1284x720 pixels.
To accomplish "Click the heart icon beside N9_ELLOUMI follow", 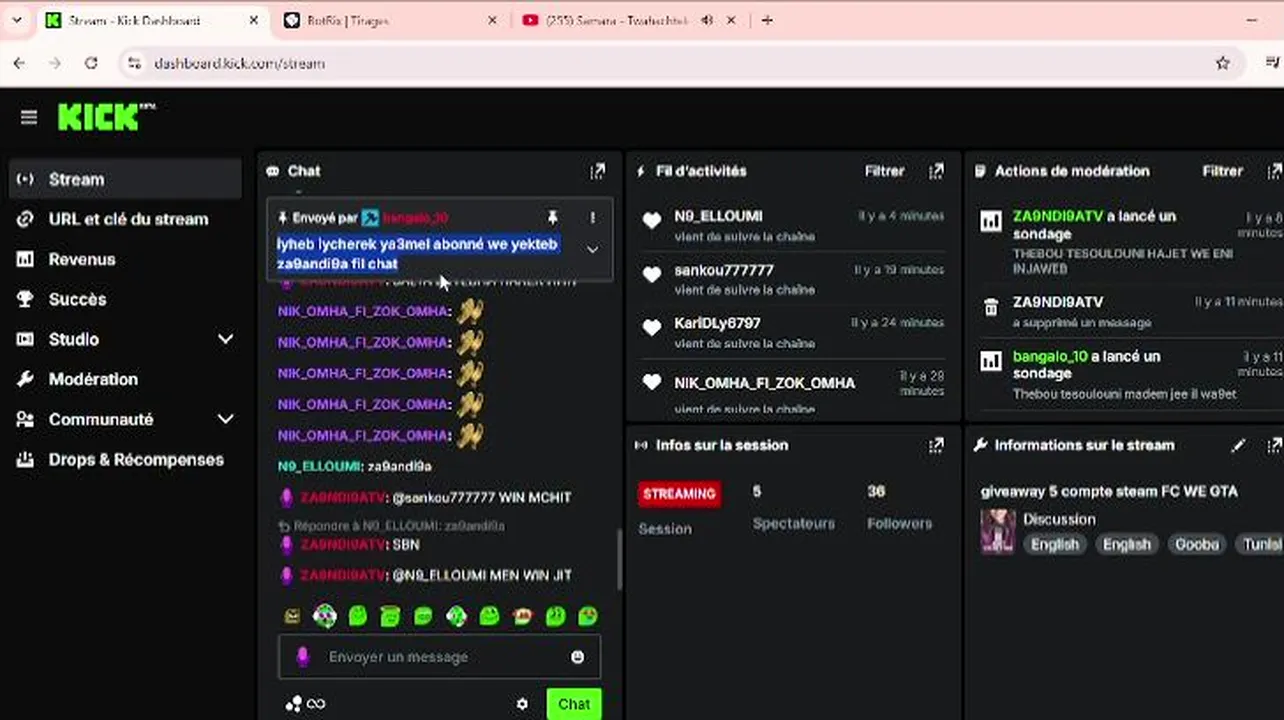I will [x=652, y=221].
